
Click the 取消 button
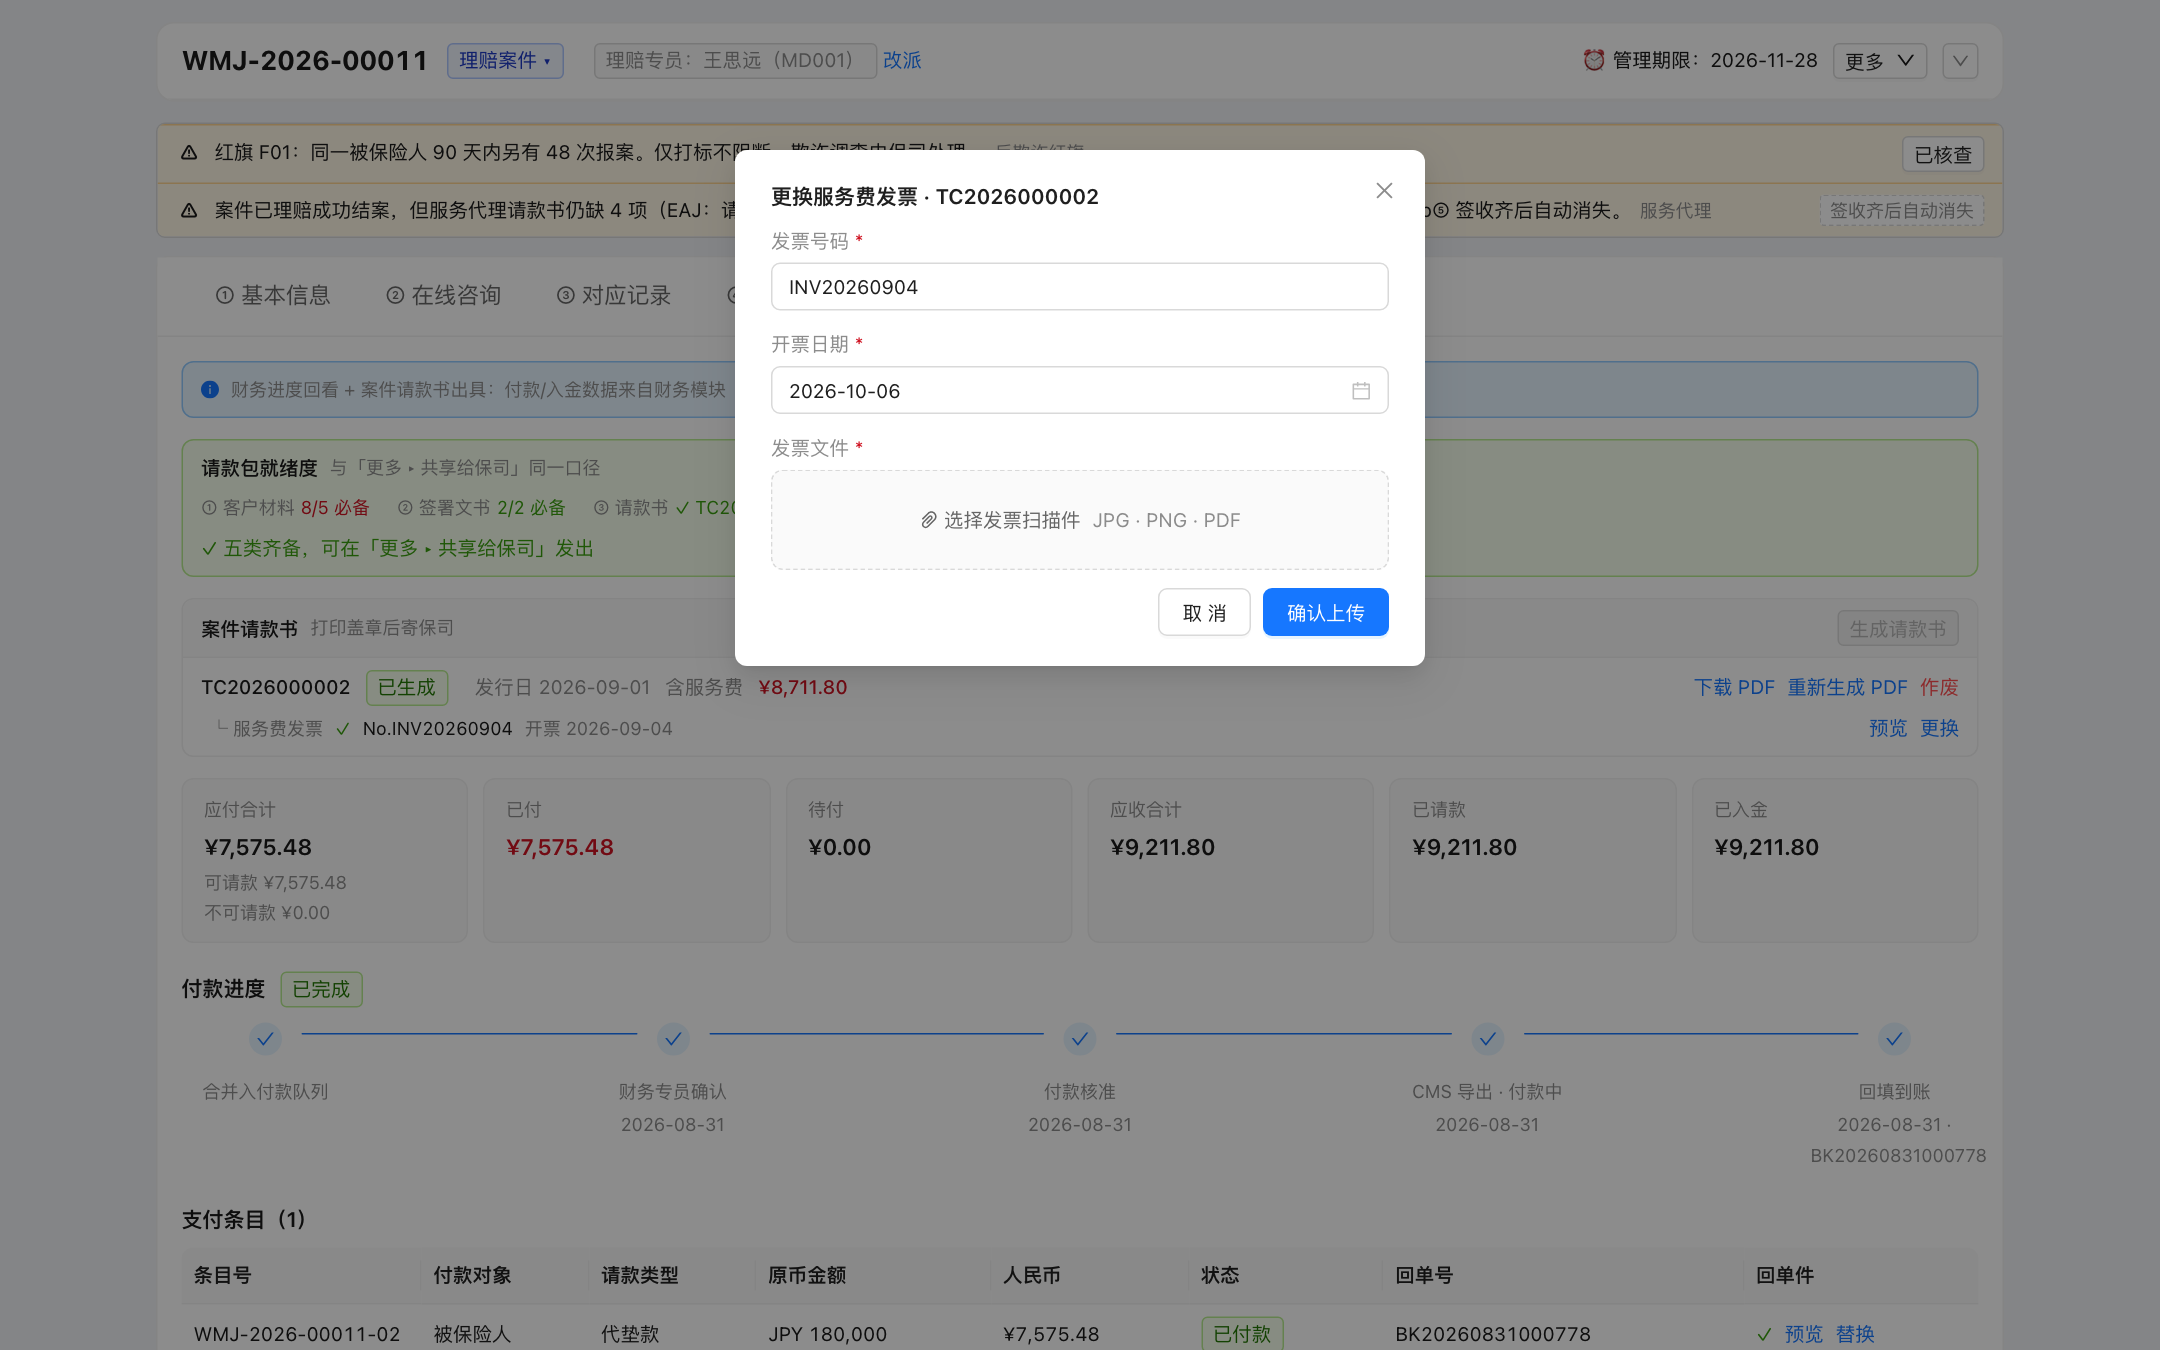(x=1204, y=612)
